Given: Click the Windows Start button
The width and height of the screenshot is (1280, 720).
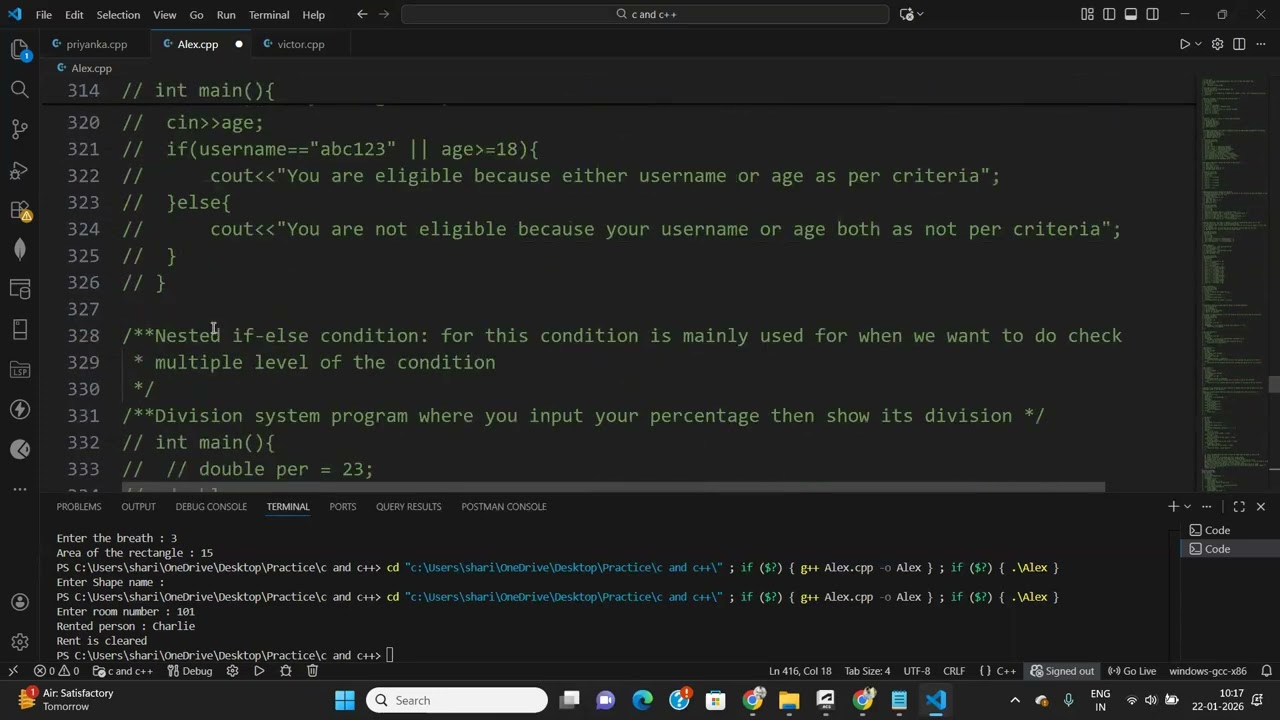Looking at the screenshot, I should coord(345,700).
